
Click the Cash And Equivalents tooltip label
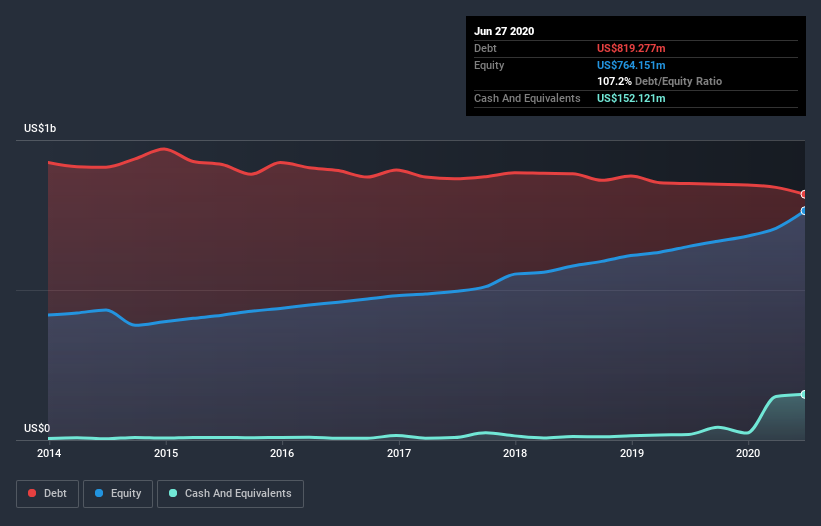527,98
